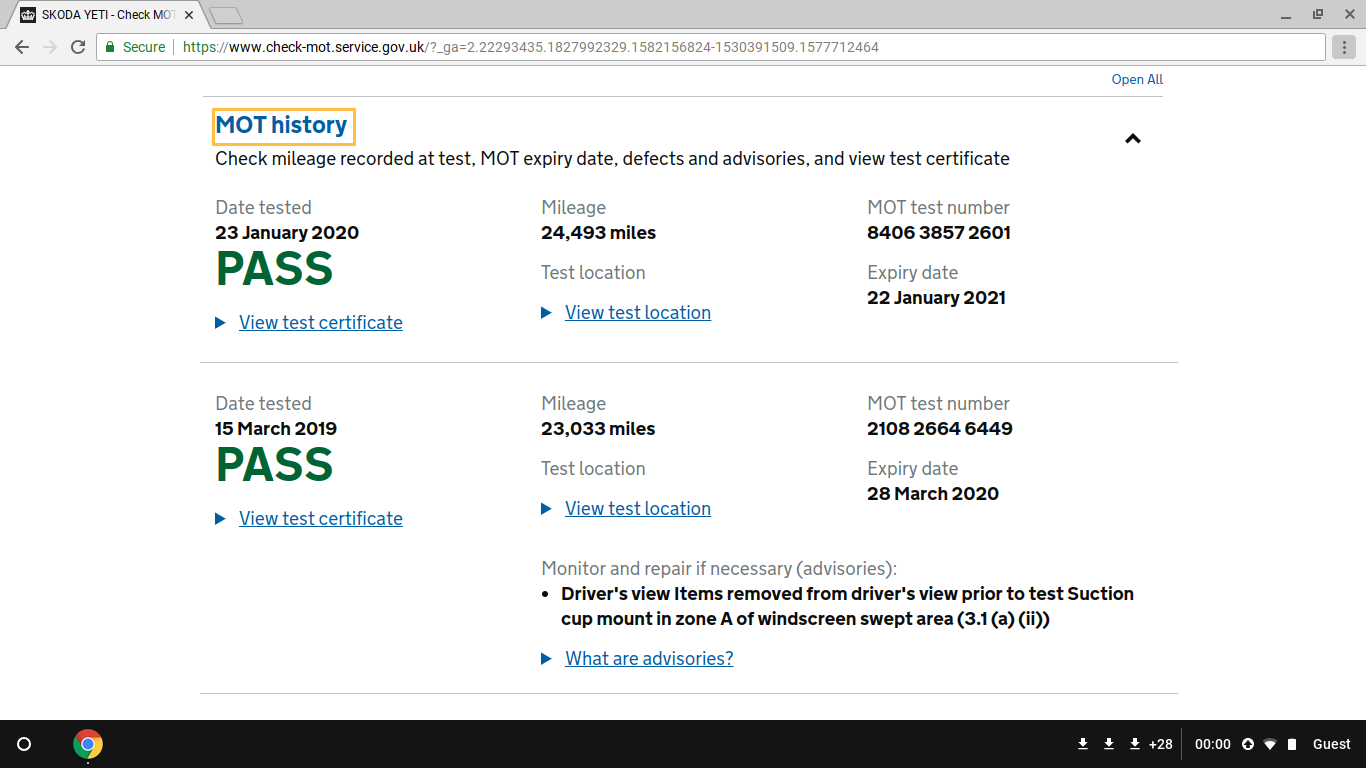
Task: Click the browser back arrow
Action: (x=22, y=47)
